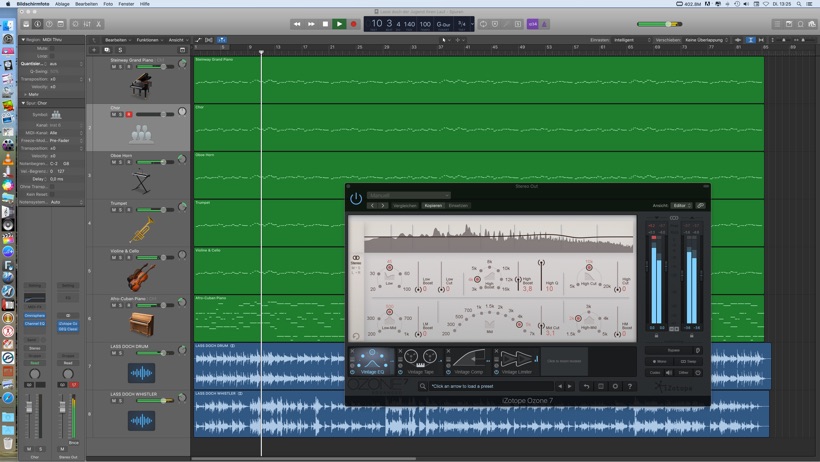
Task: Open the Editors scissors button
Action: click(x=98, y=24)
